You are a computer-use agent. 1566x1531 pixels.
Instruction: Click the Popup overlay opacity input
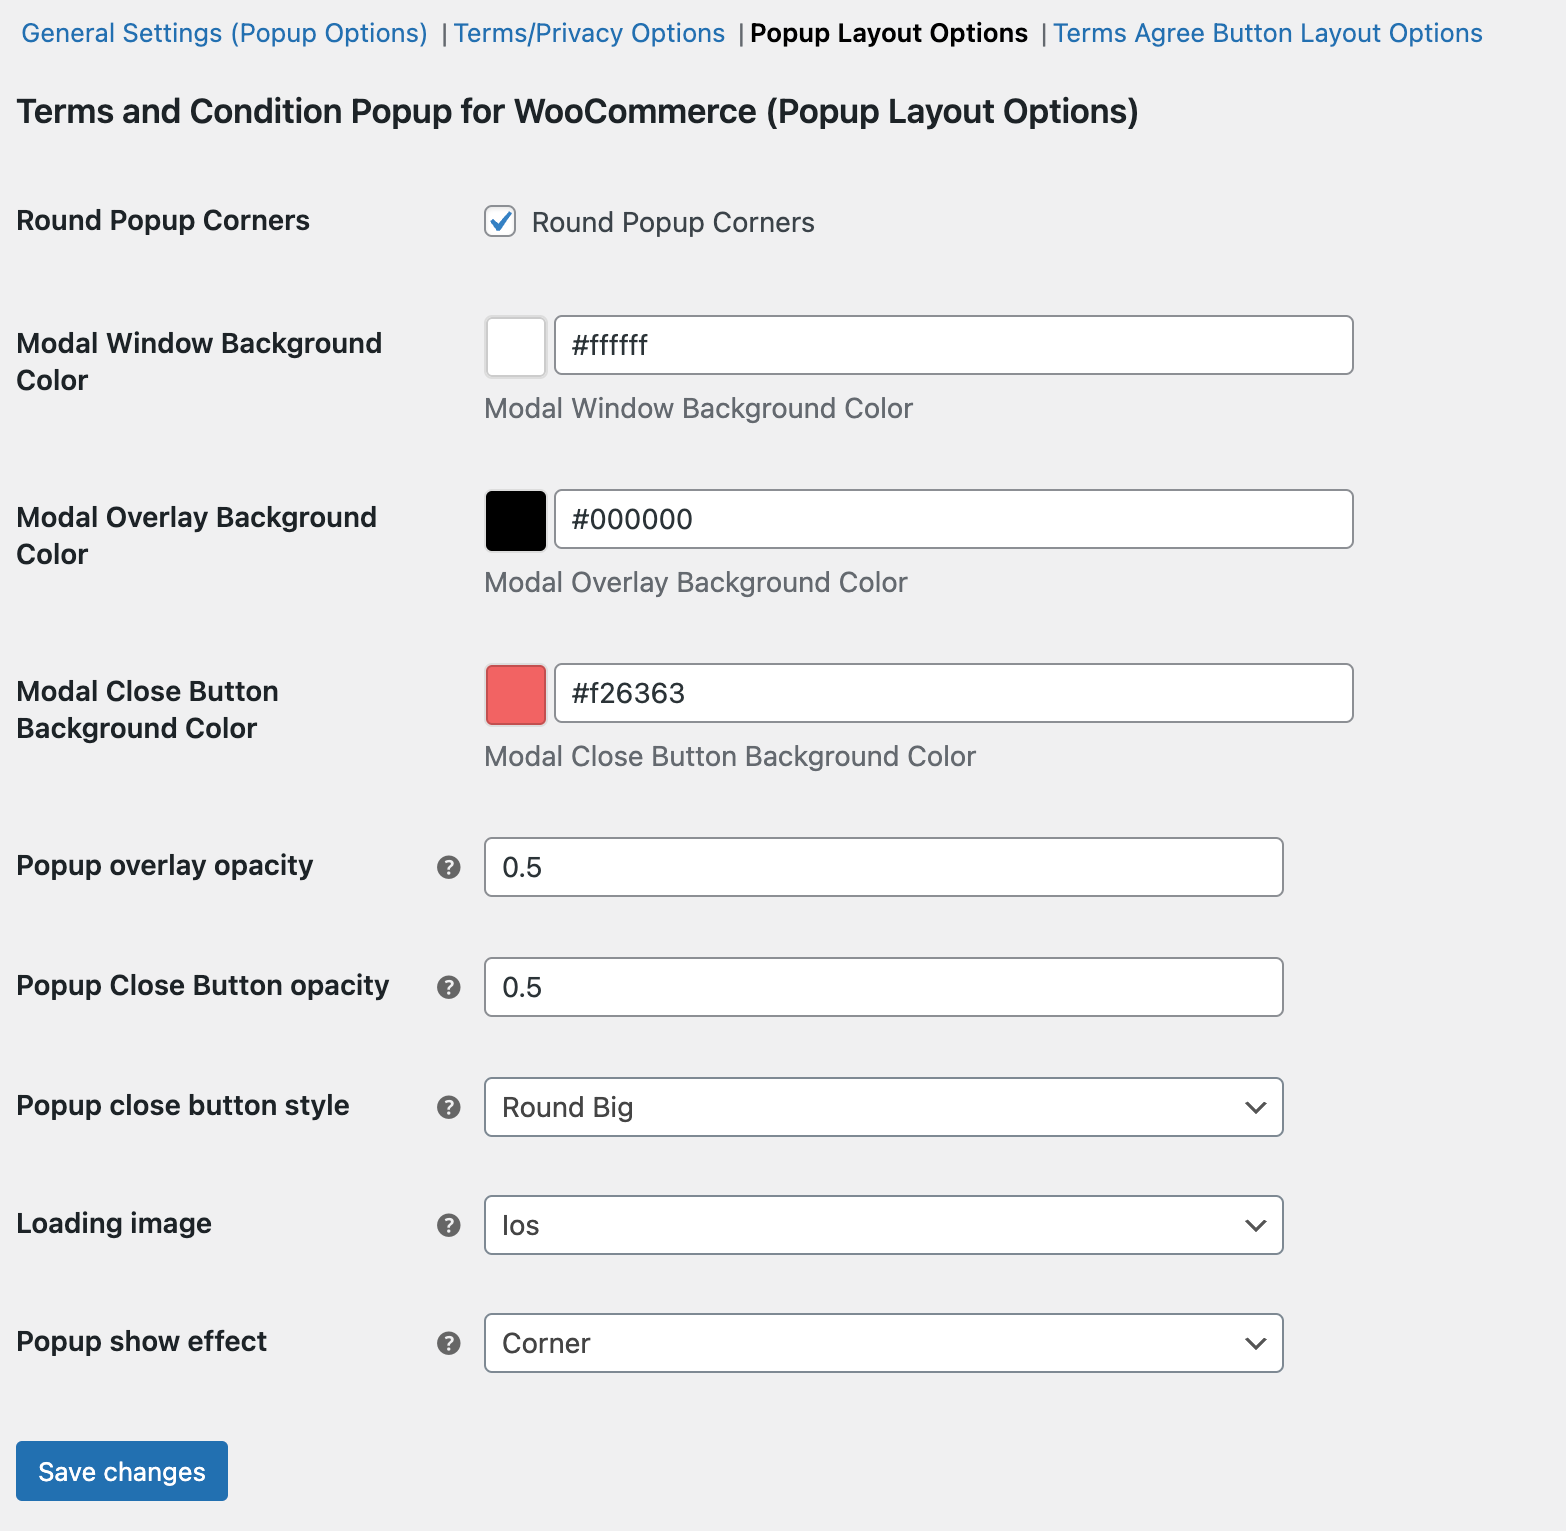pyautogui.click(x=884, y=867)
